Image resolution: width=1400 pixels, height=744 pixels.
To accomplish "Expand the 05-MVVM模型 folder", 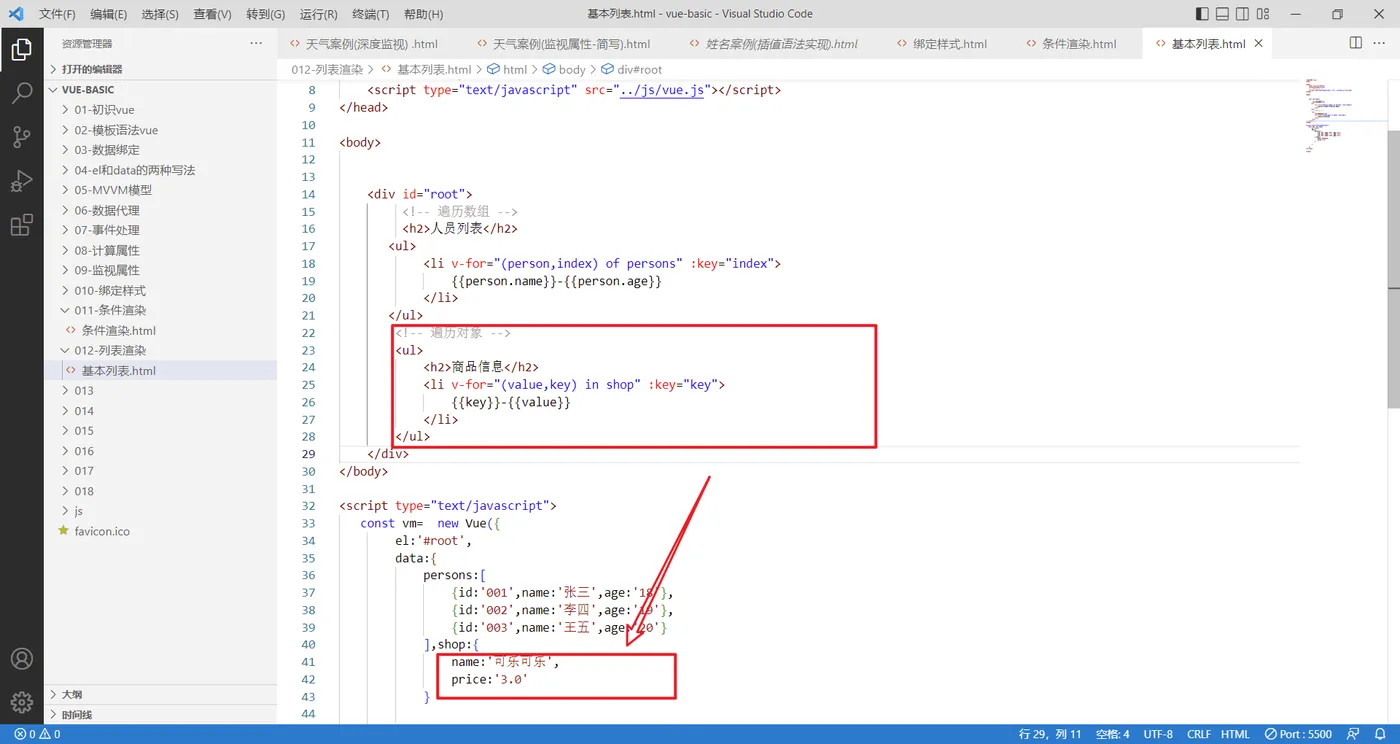I will [160, 190].
